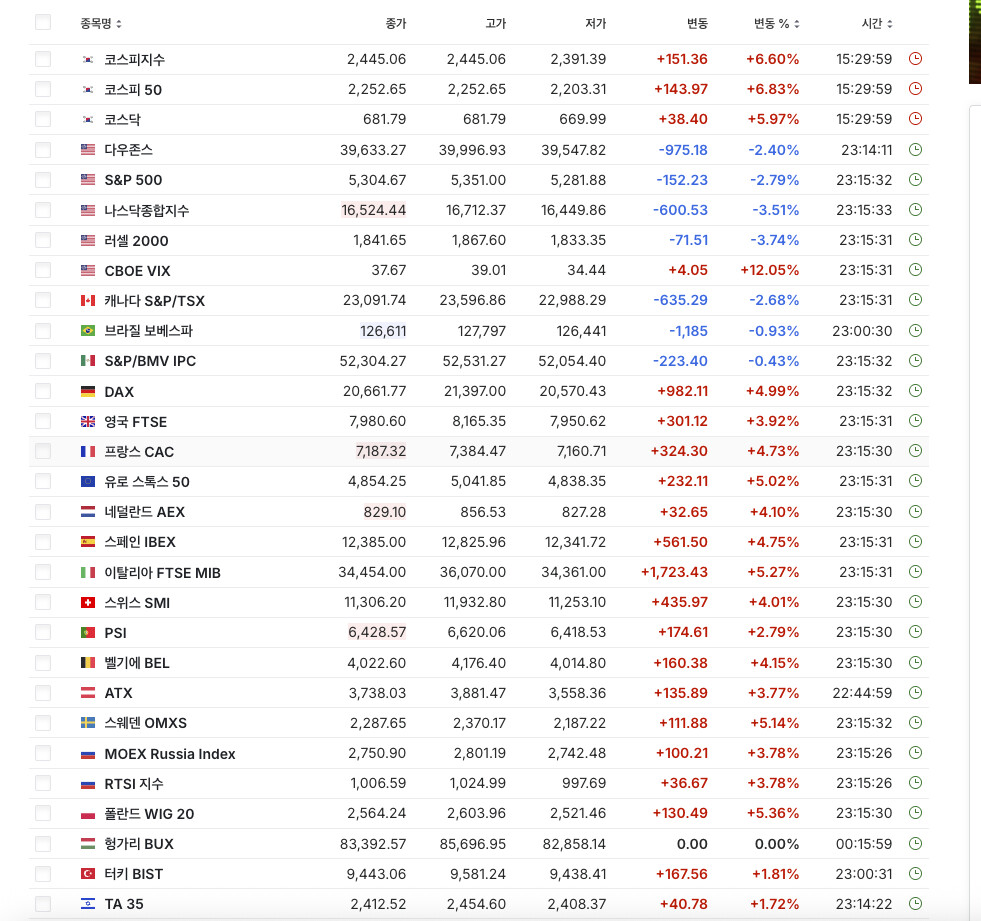Check the box for S&P 500
This screenshot has width=981, height=921.
point(43,180)
